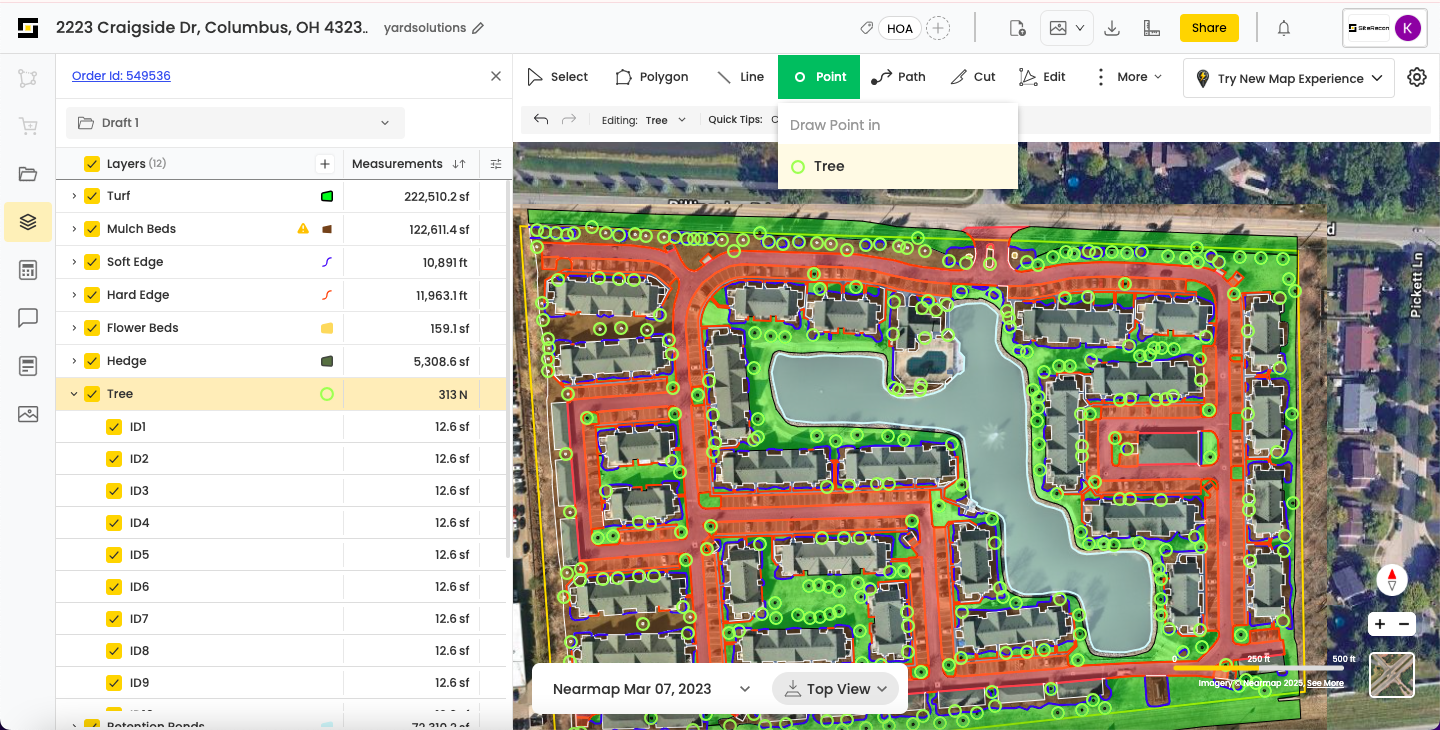
Task: Open the notifications bell
Action: 1284,28
